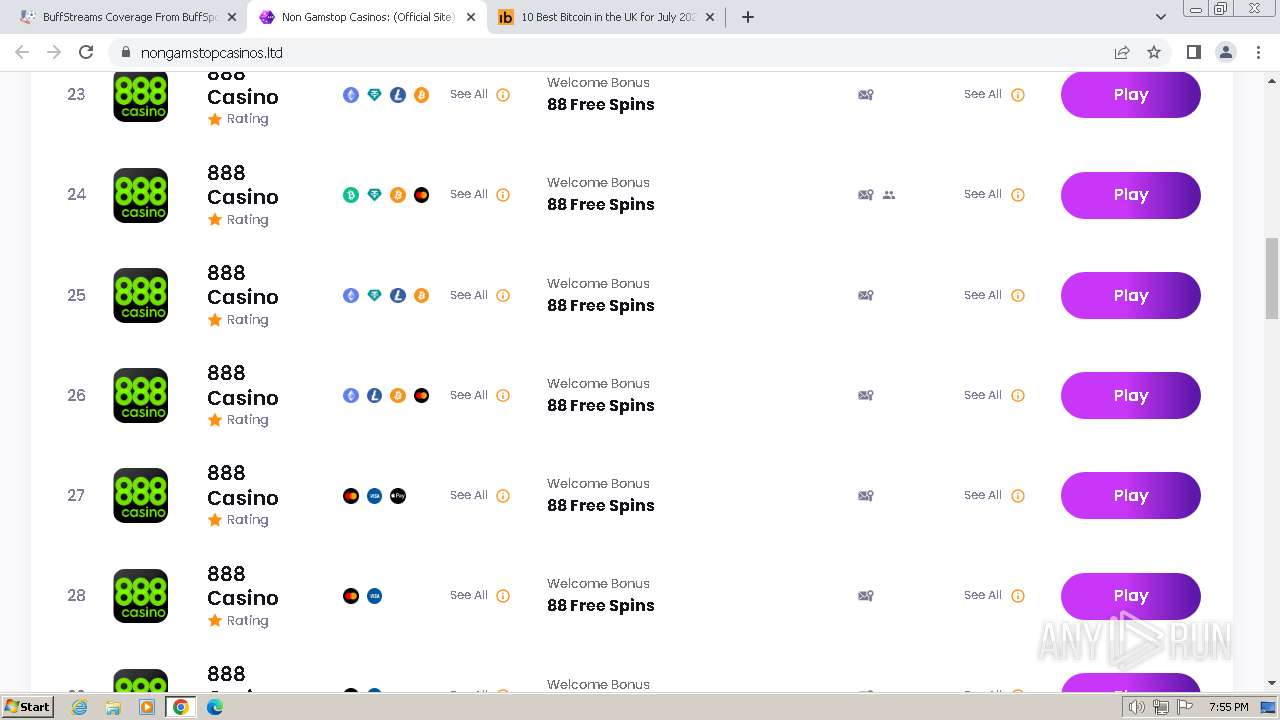
Task: Open Microsoft Edge from taskbar
Action: (x=215, y=707)
